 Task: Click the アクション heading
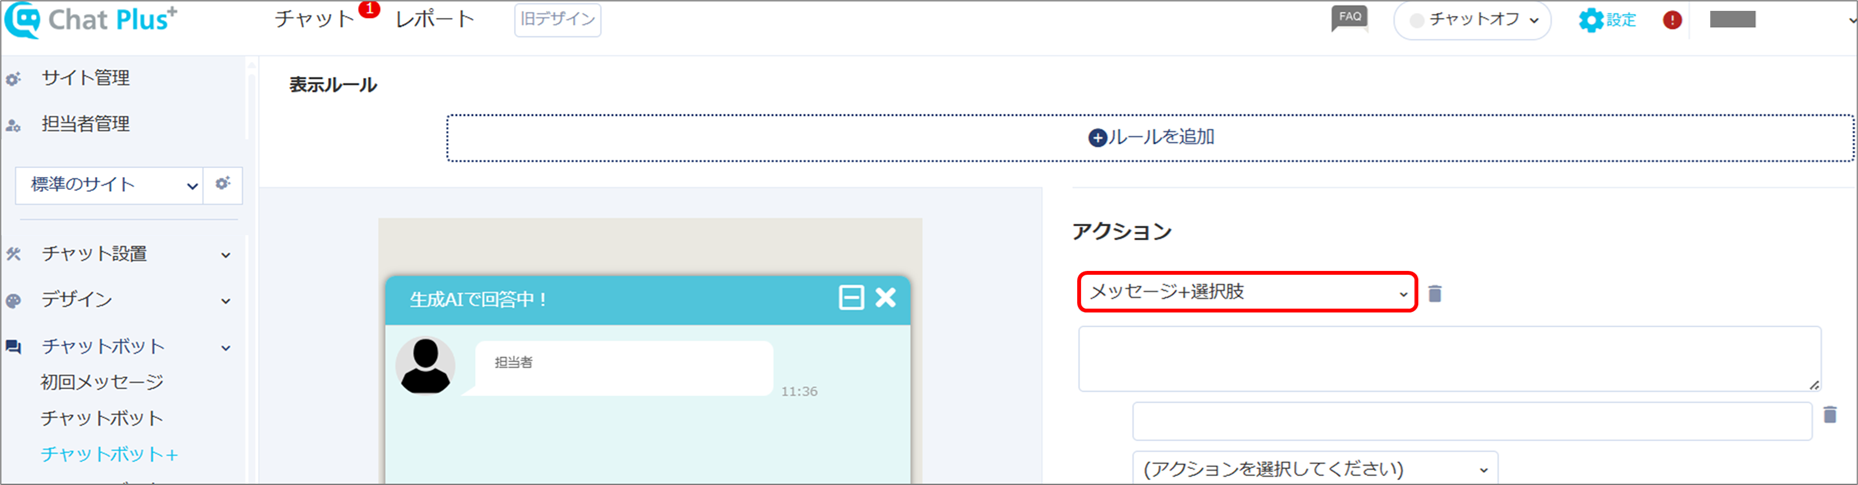coord(1122,231)
